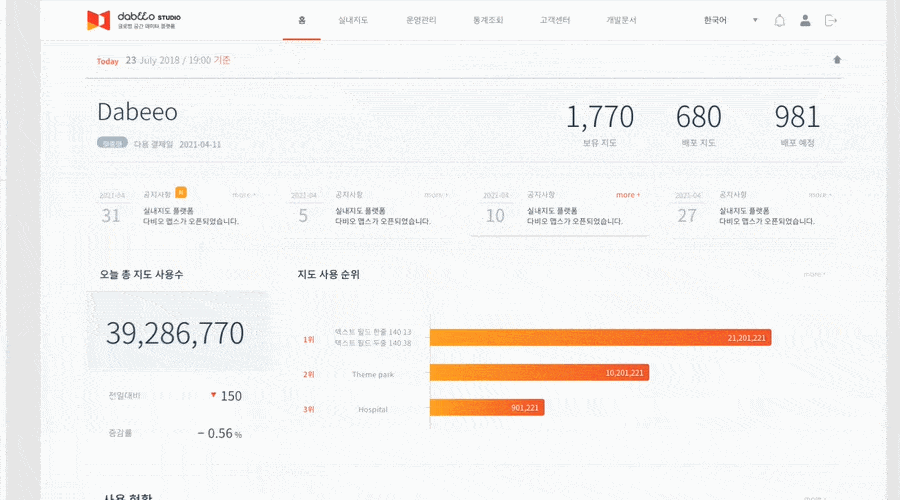Click the notice text dated 27
Viewport: 900px width, 500px height.
(x=767, y=216)
